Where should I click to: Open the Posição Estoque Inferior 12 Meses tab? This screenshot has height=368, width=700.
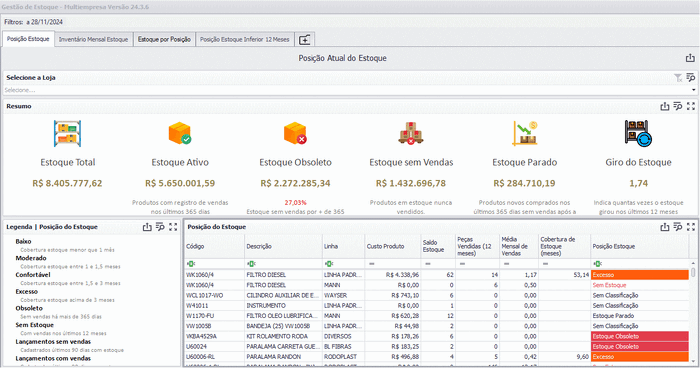click(245, 39)
